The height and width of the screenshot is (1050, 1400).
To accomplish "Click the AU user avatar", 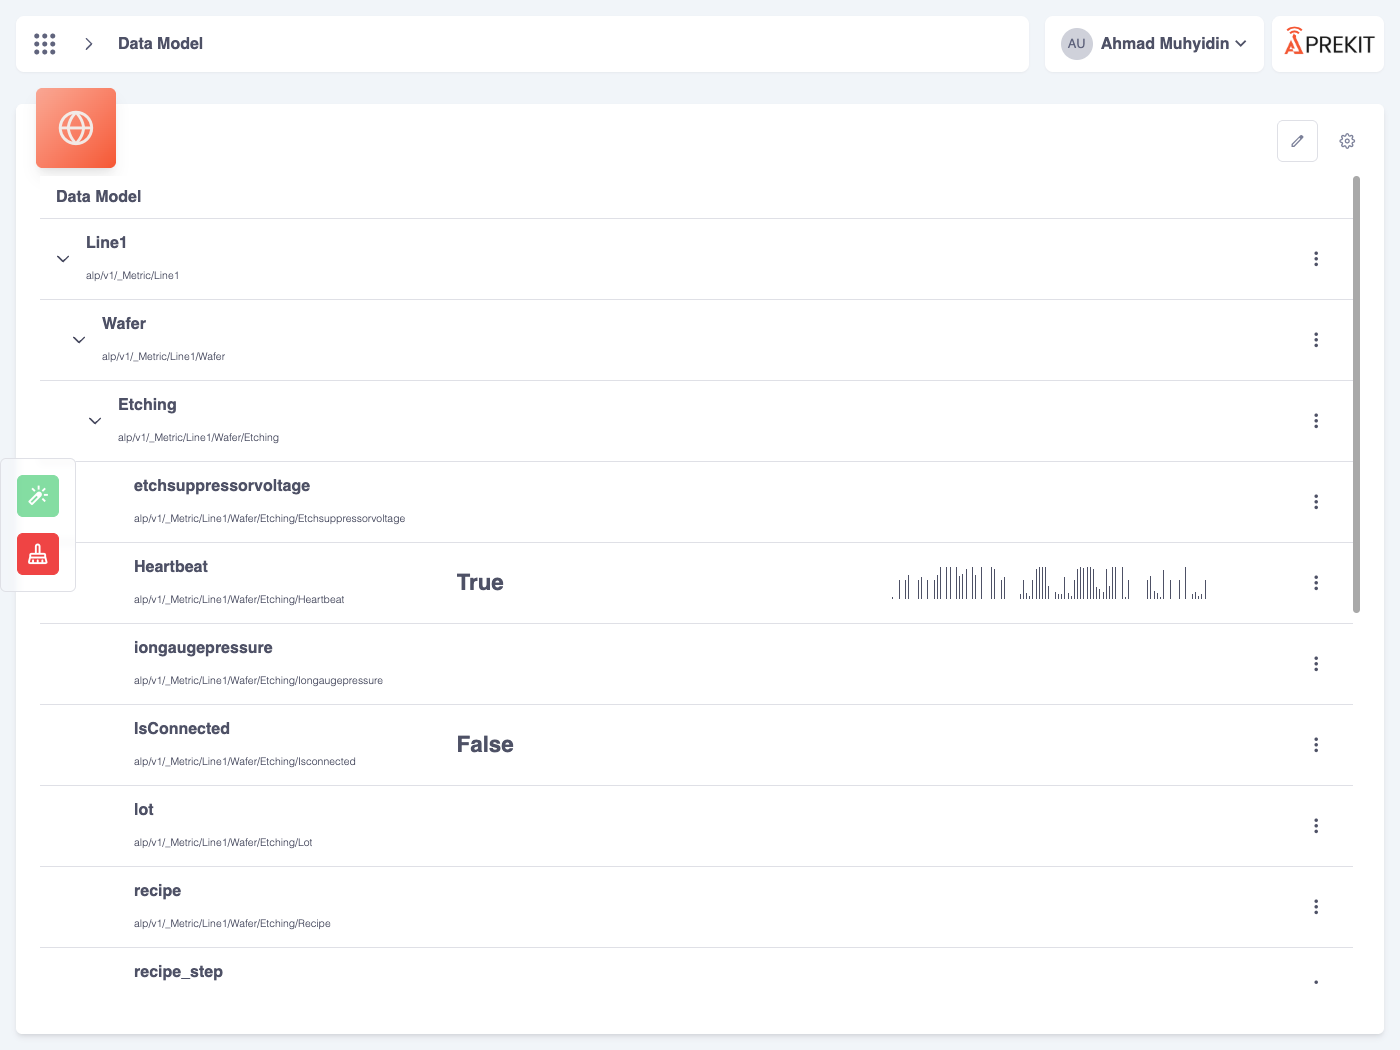I will point(1076,44).
